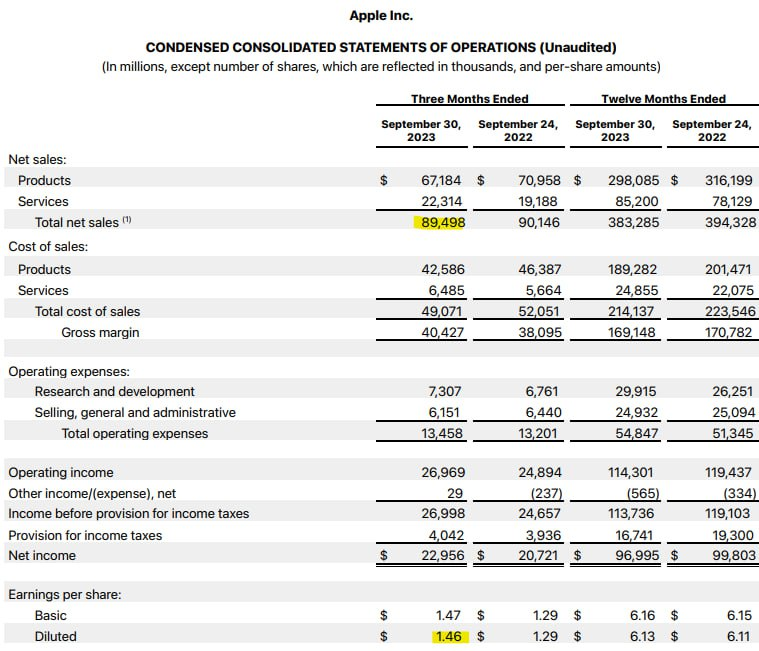This screenshot has width=759, height=651.
Task: Click the Three Months Ended column header
Action: (x=470, y=99)
